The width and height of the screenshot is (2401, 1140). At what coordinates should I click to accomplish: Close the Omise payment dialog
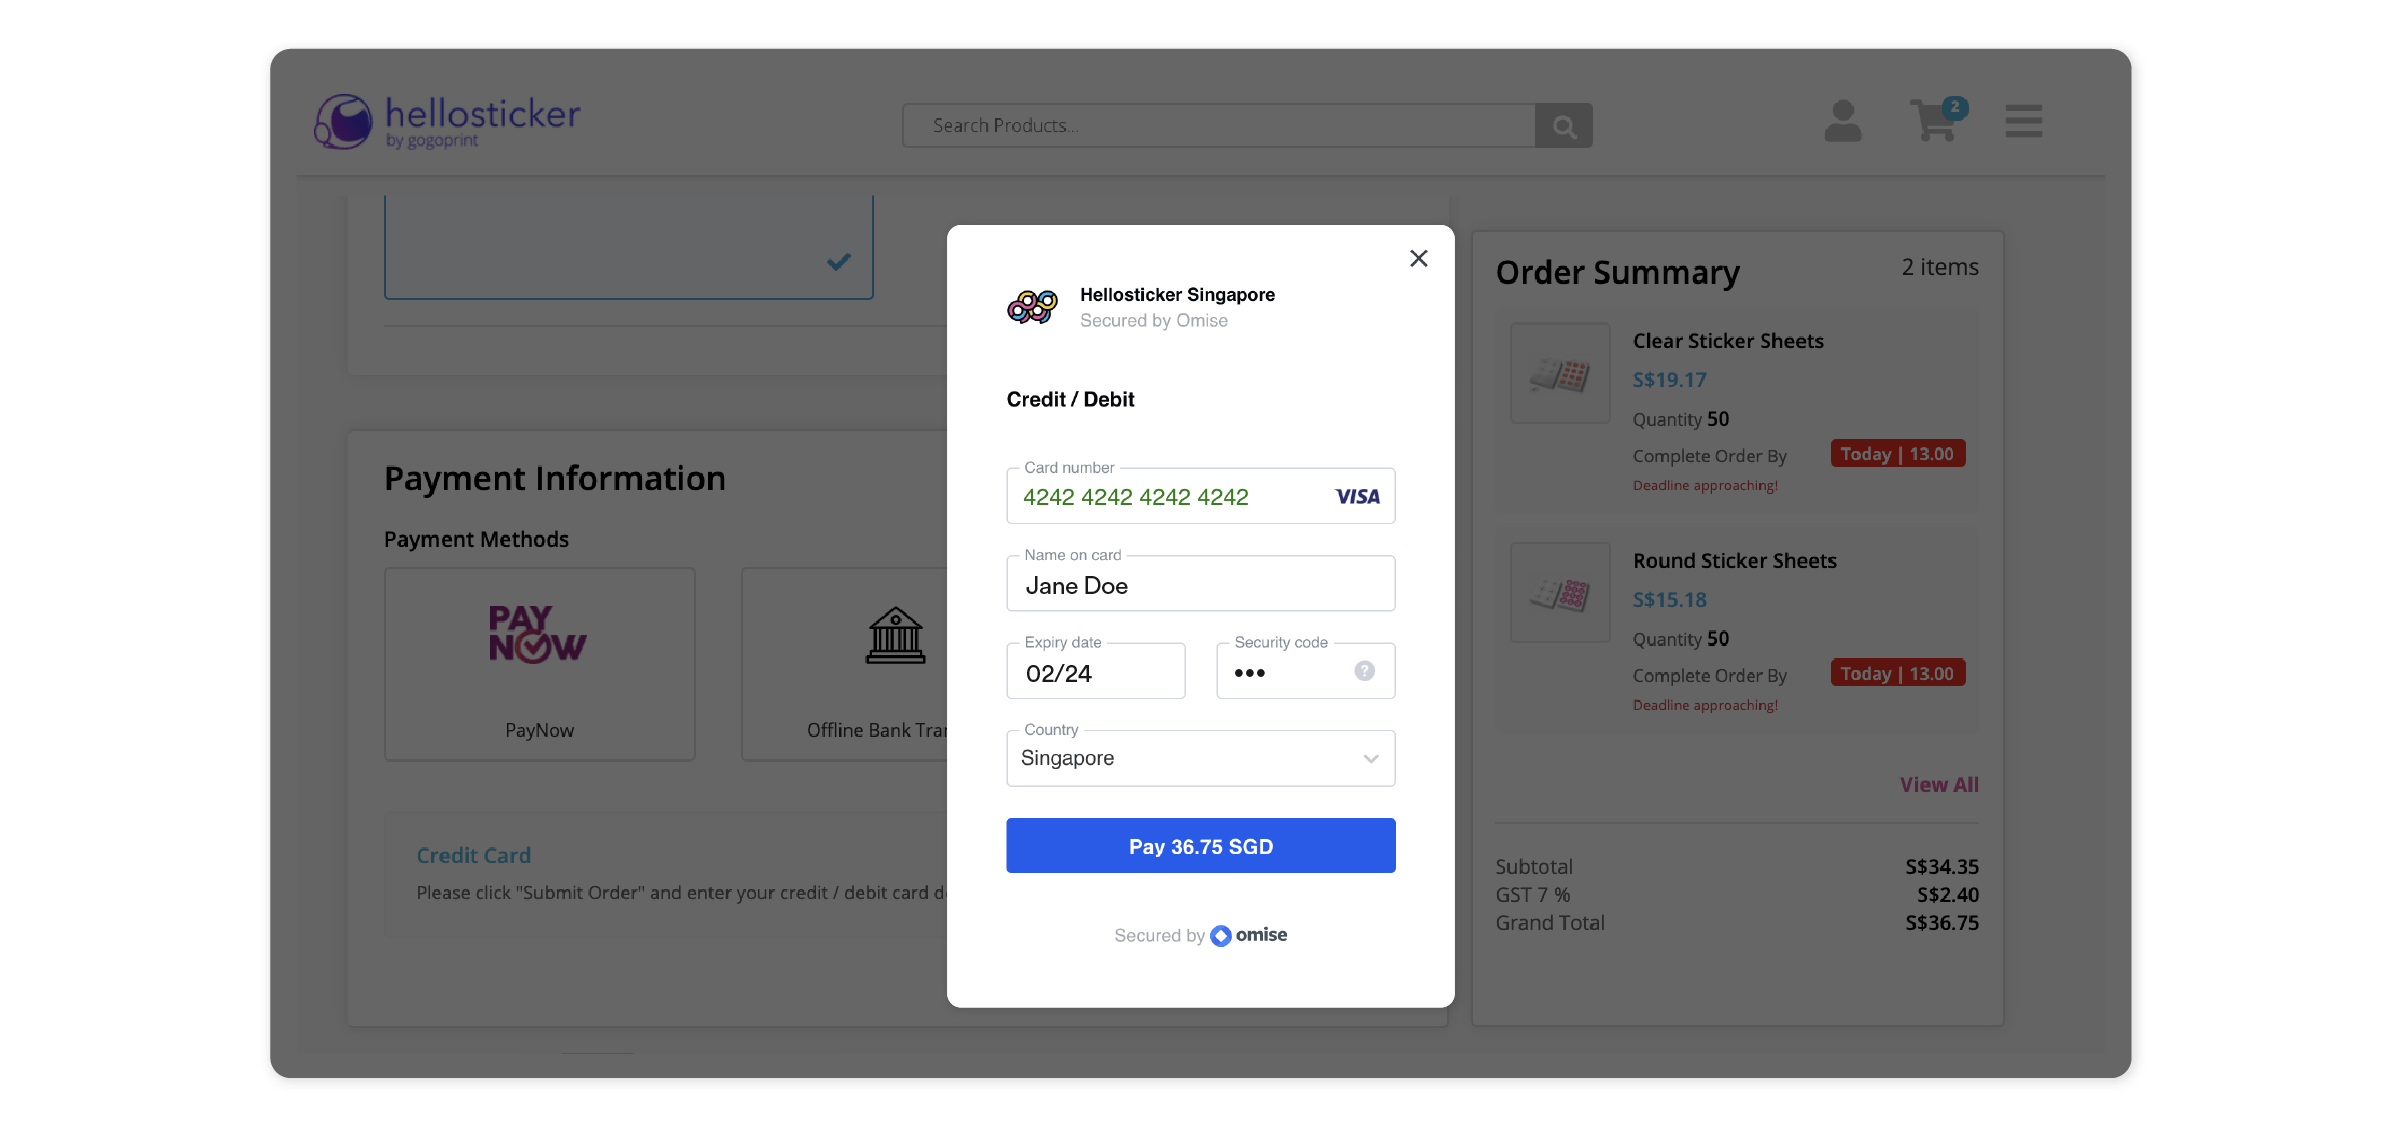click(x=1418, y=259)
